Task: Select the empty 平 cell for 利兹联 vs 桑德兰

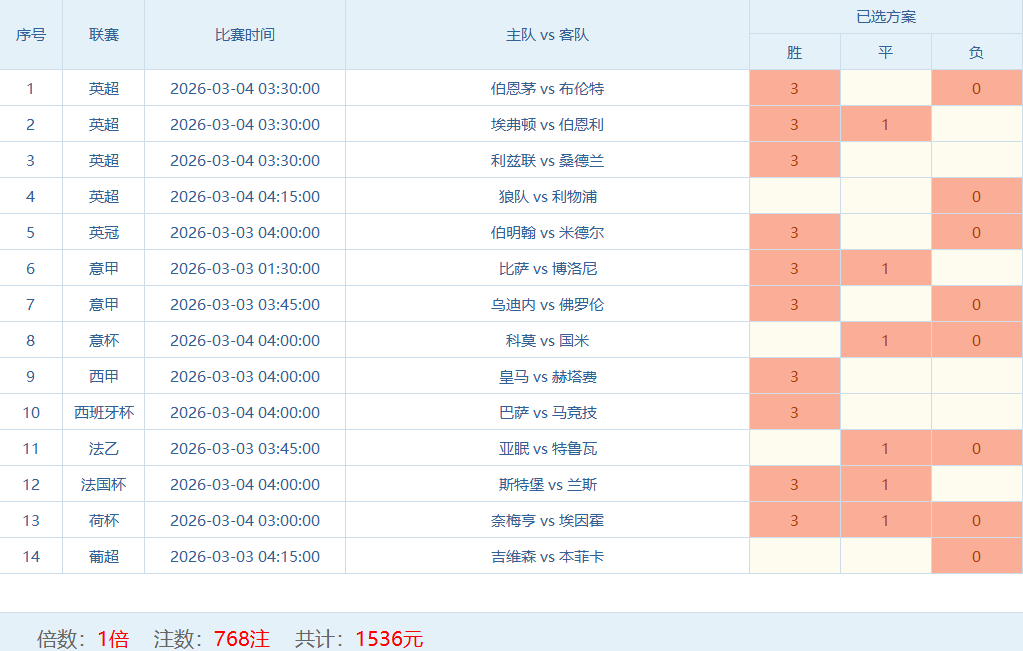Action: [885, 160]
